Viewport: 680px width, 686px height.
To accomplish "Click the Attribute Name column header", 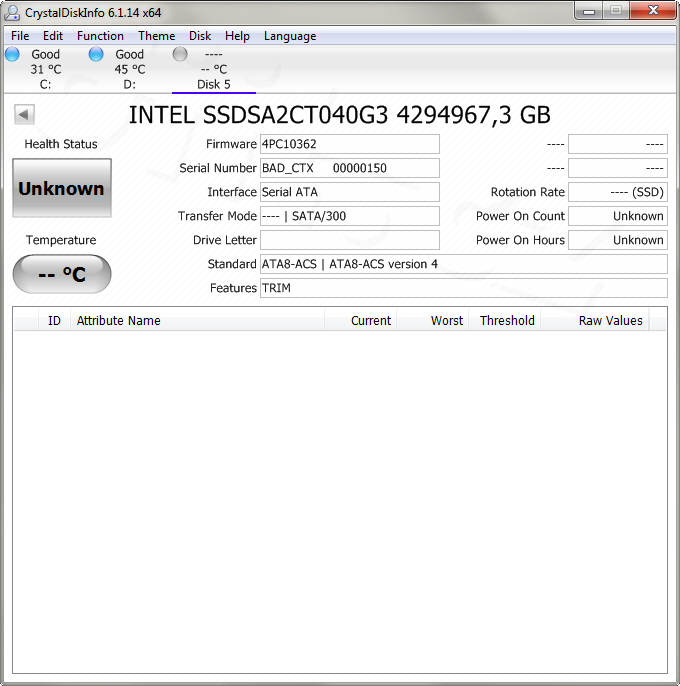I will click(x=197, y=321).
